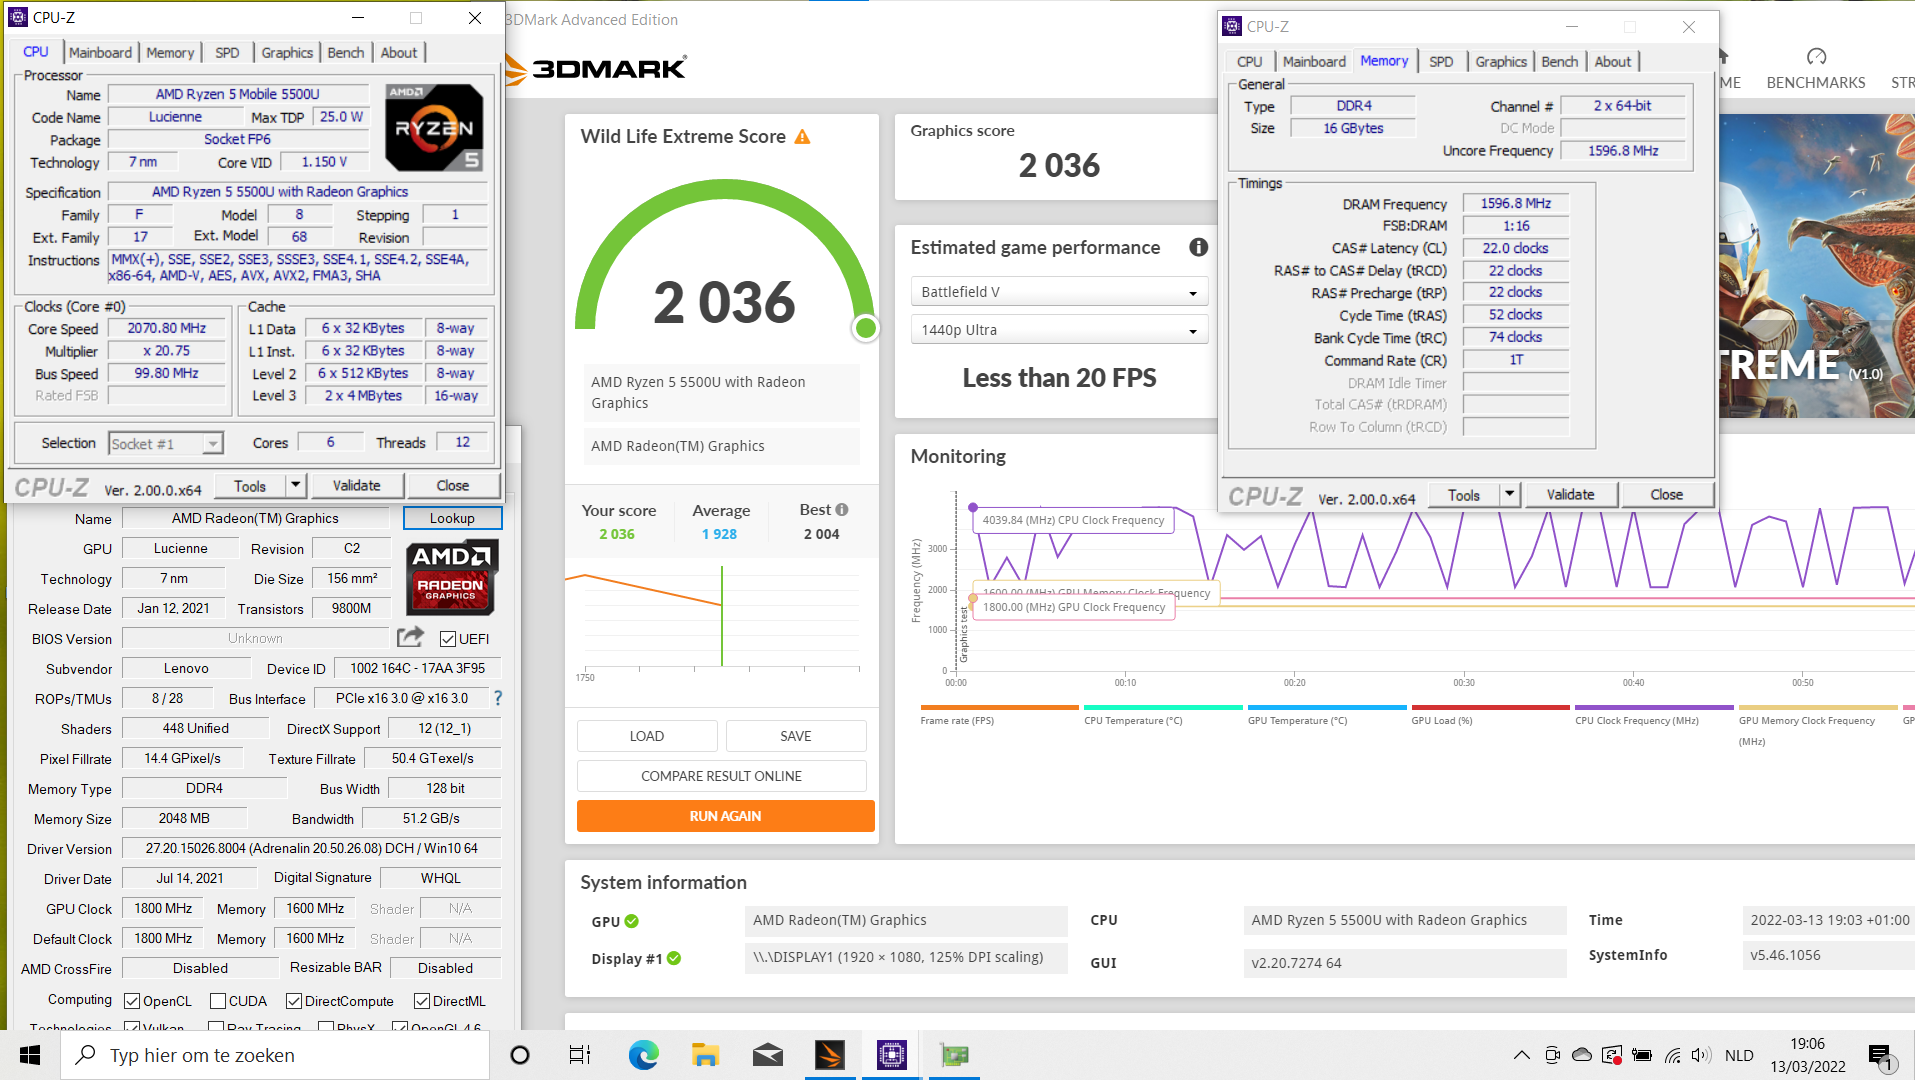The width and height of the screenshot is (1915, 1080).
Task: Toggle the UEFI checkbox in GPU-Z
Action: coord(448,639)
